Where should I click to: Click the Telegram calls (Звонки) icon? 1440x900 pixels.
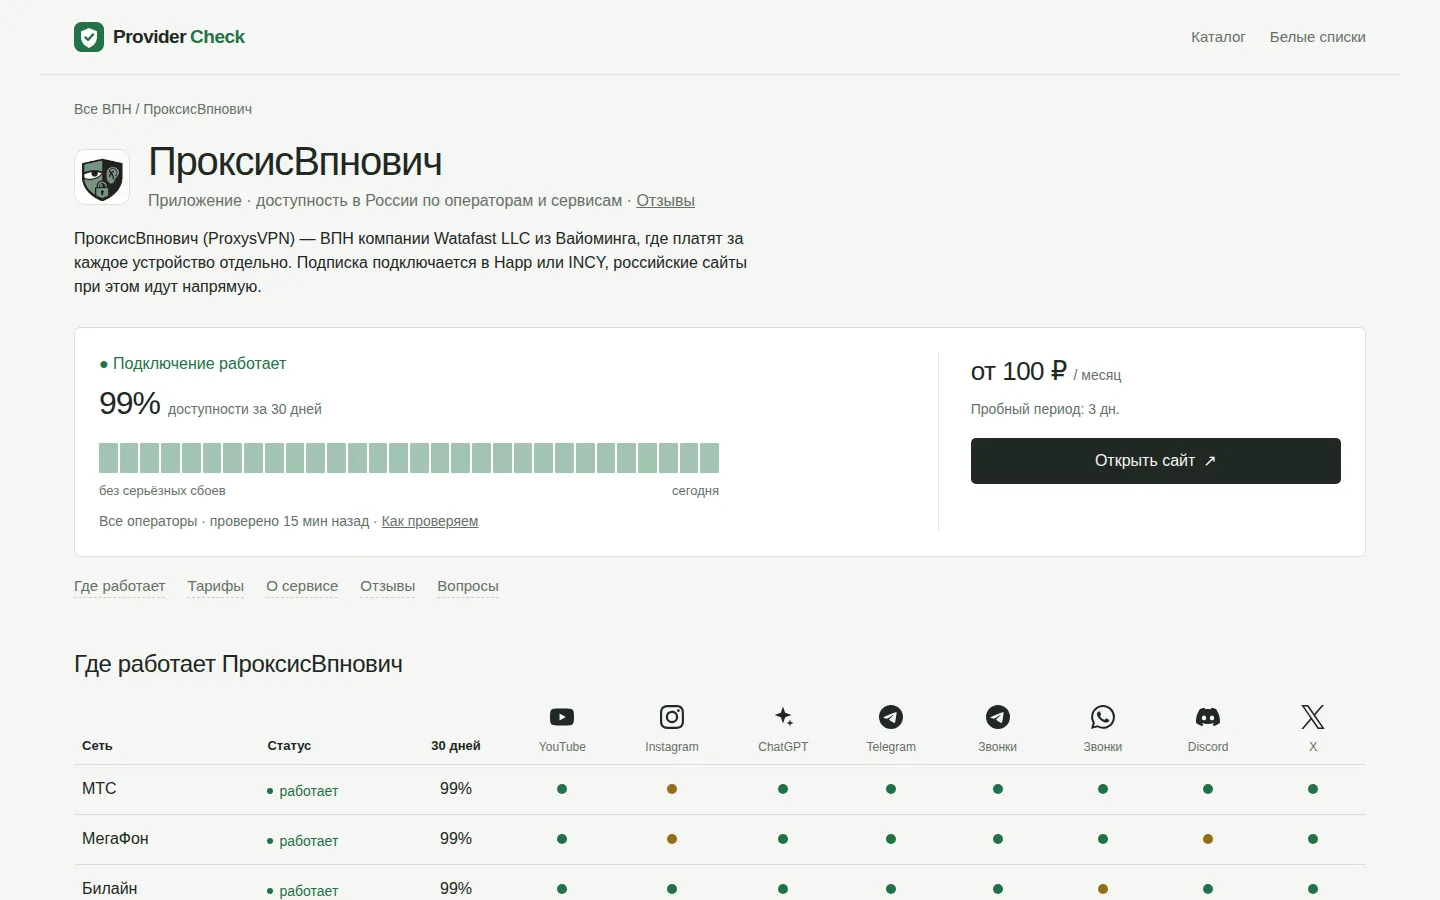[998, 717]
